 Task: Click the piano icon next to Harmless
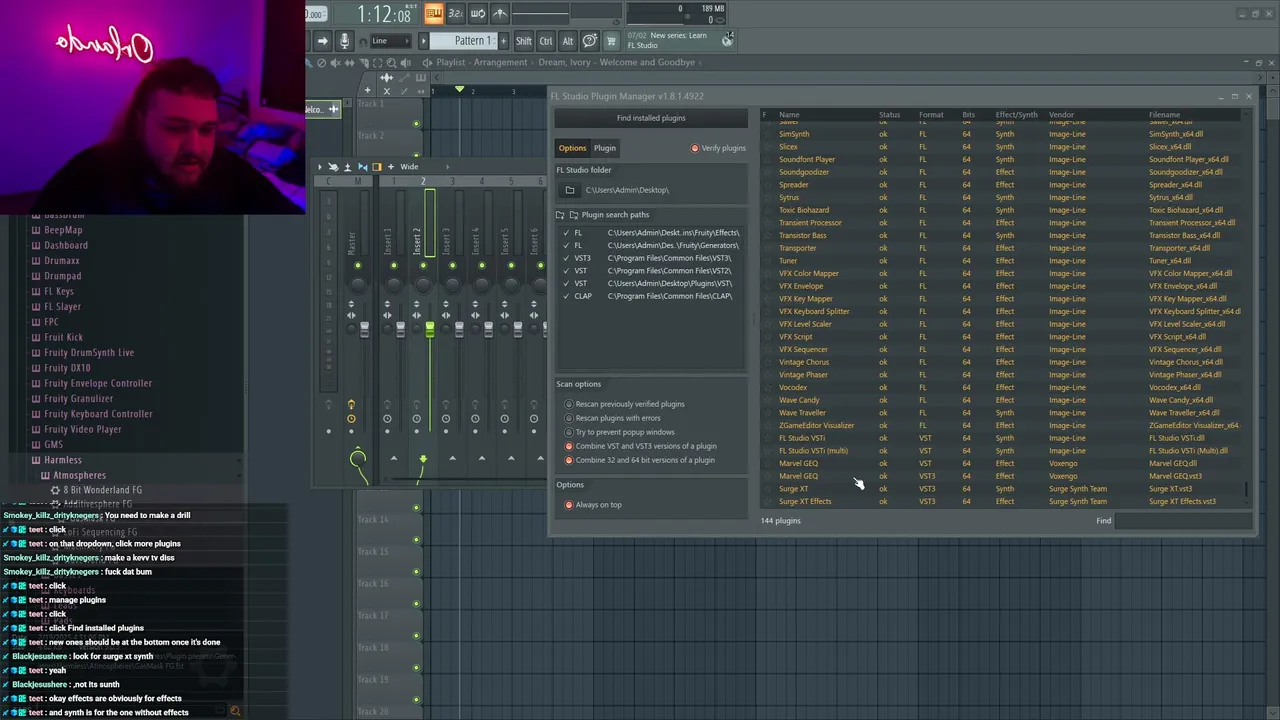click(36, 460)
